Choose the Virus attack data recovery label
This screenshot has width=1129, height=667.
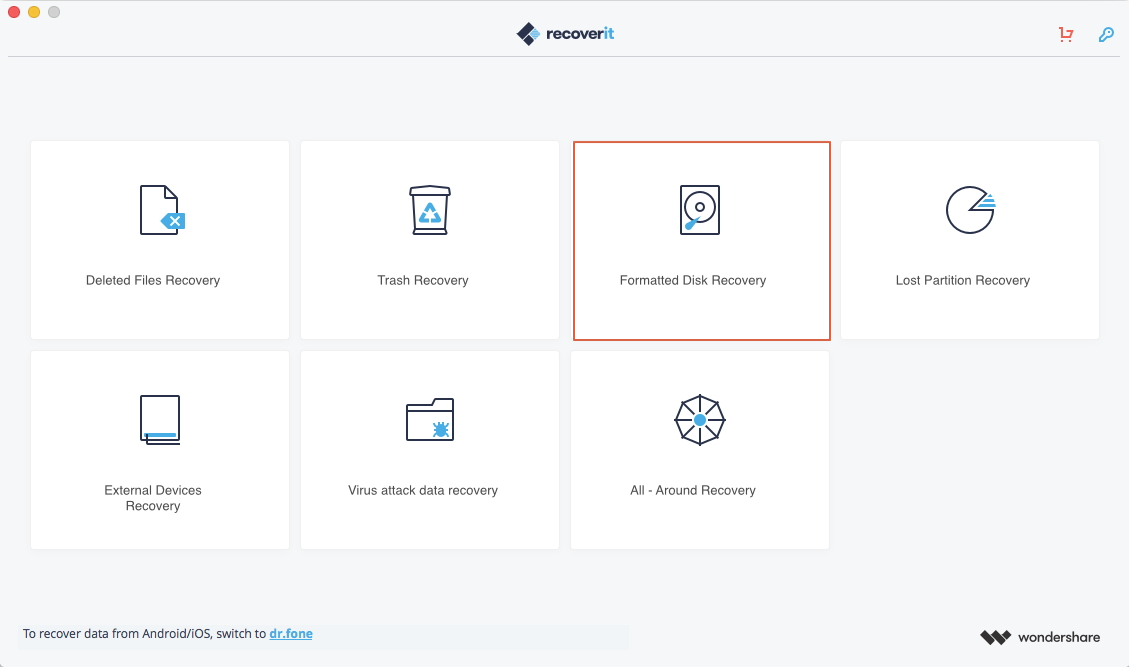[423, 491]
